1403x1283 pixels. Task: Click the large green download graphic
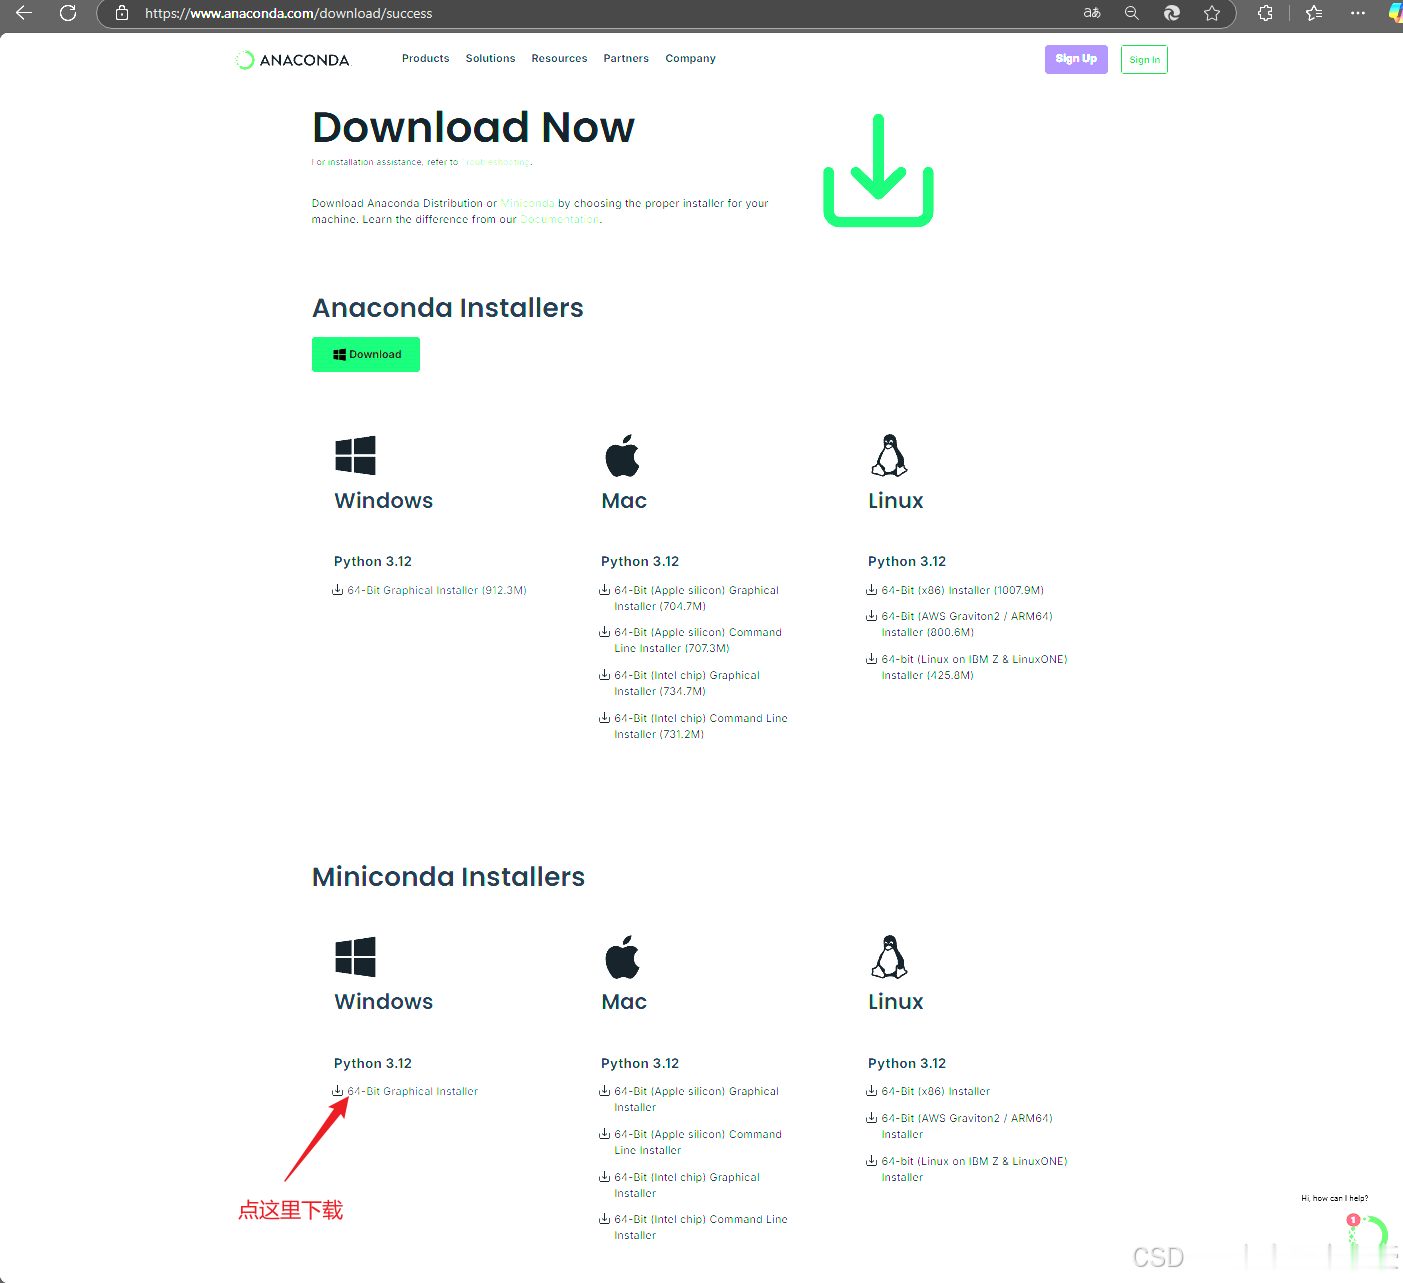[x=878, y=170]
